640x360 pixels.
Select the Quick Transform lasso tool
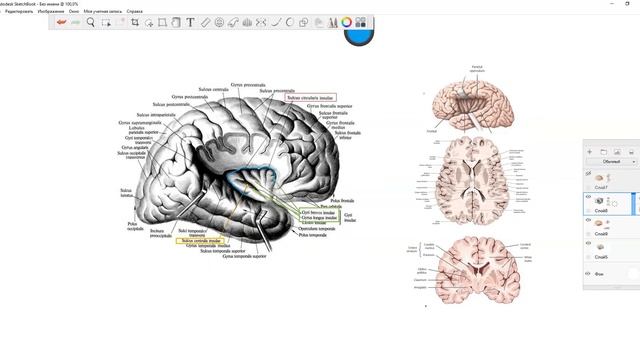[149, 23]
